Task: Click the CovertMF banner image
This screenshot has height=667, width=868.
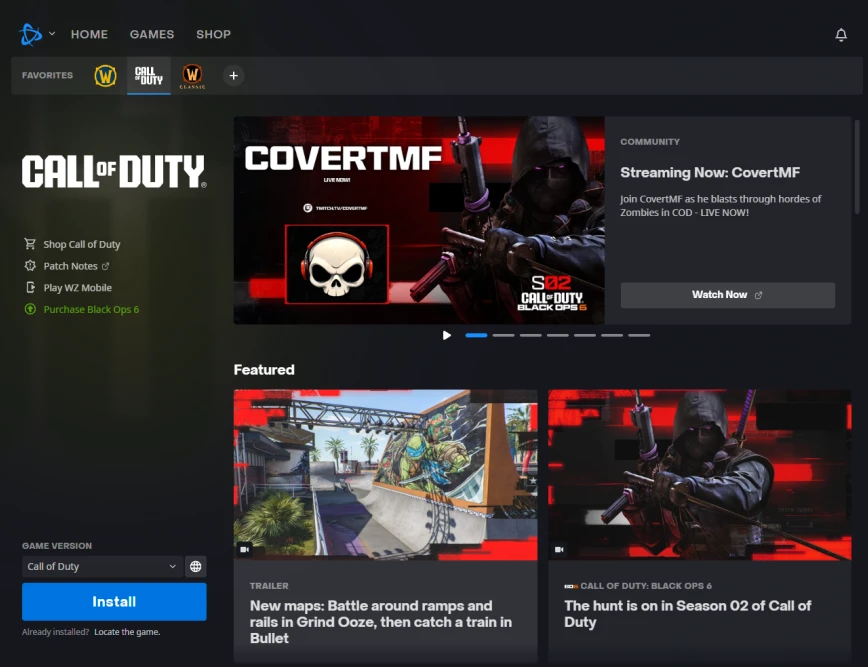Action: 419,220
